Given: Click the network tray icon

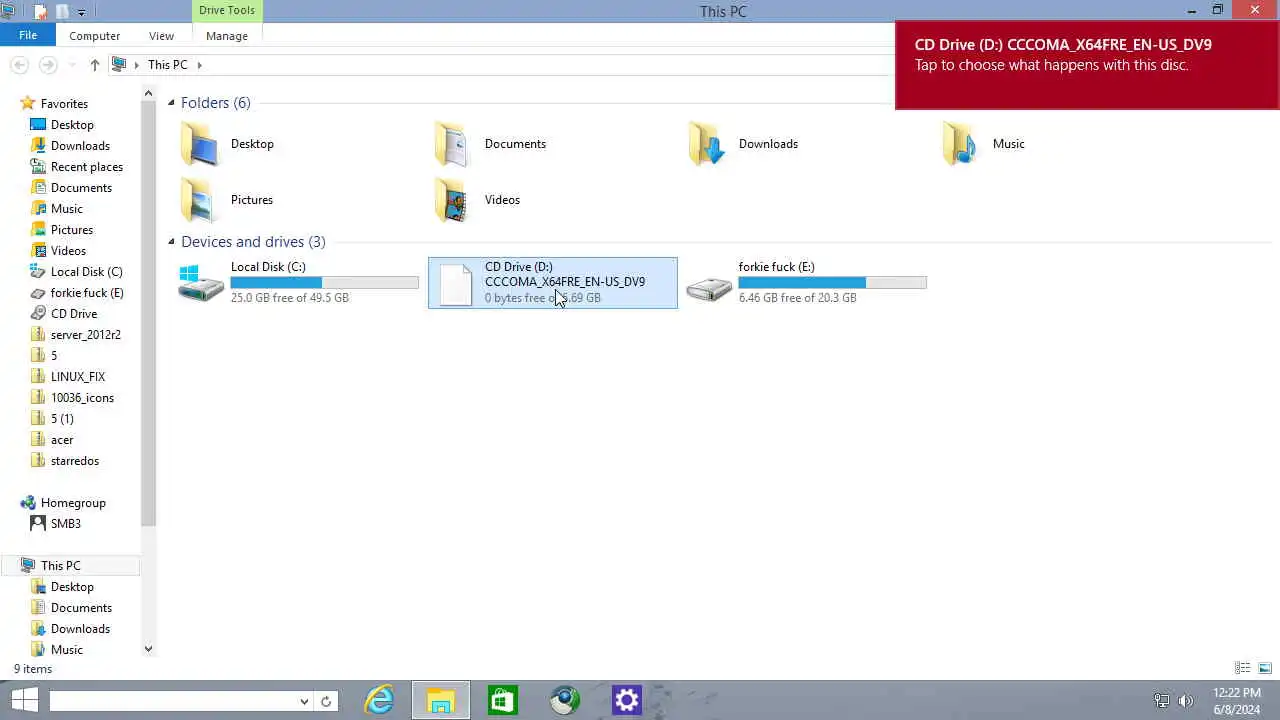Looking at the screenshot, I should tap(1161, 701).
